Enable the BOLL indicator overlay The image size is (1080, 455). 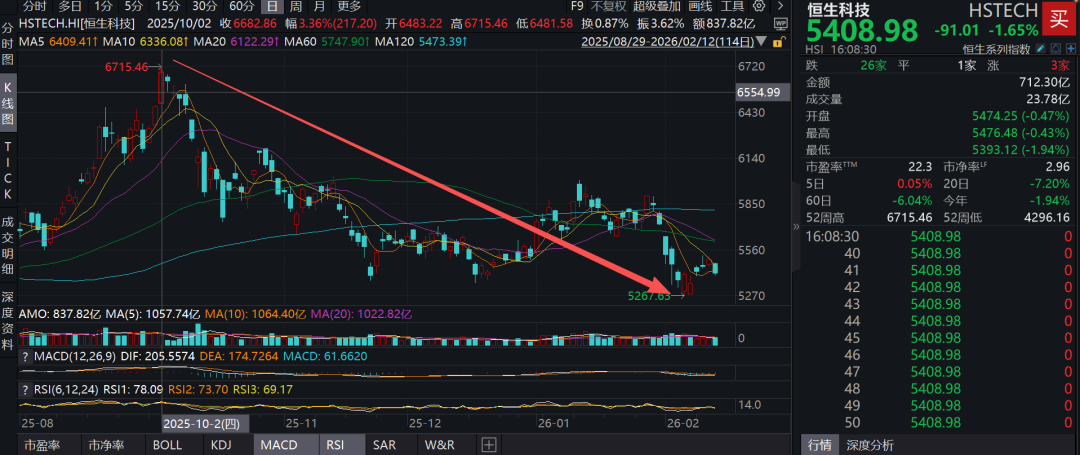tap(165, 445)
